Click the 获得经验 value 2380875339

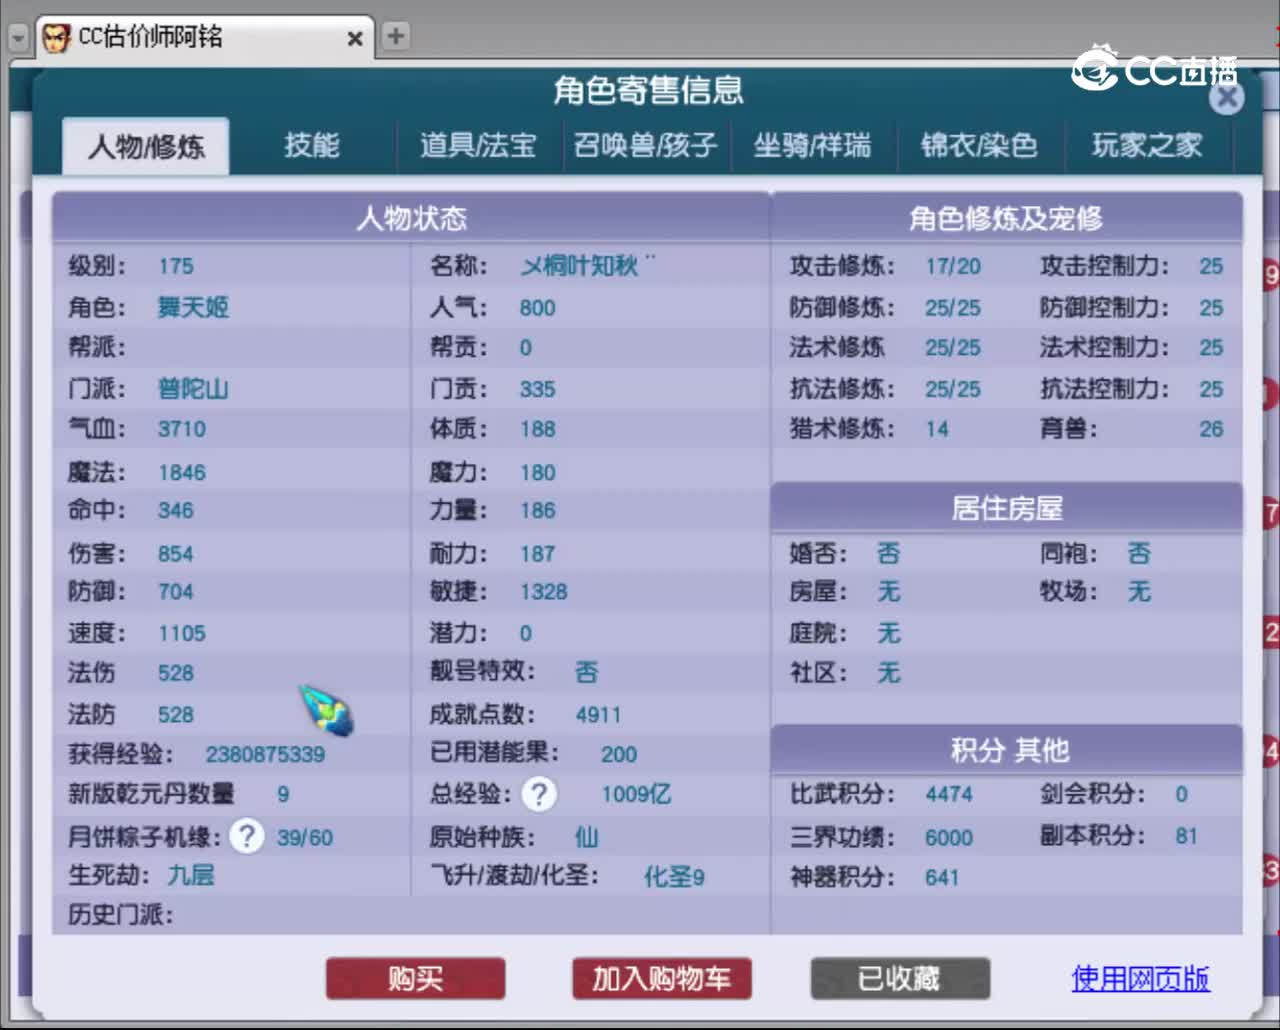click(265, 754)
